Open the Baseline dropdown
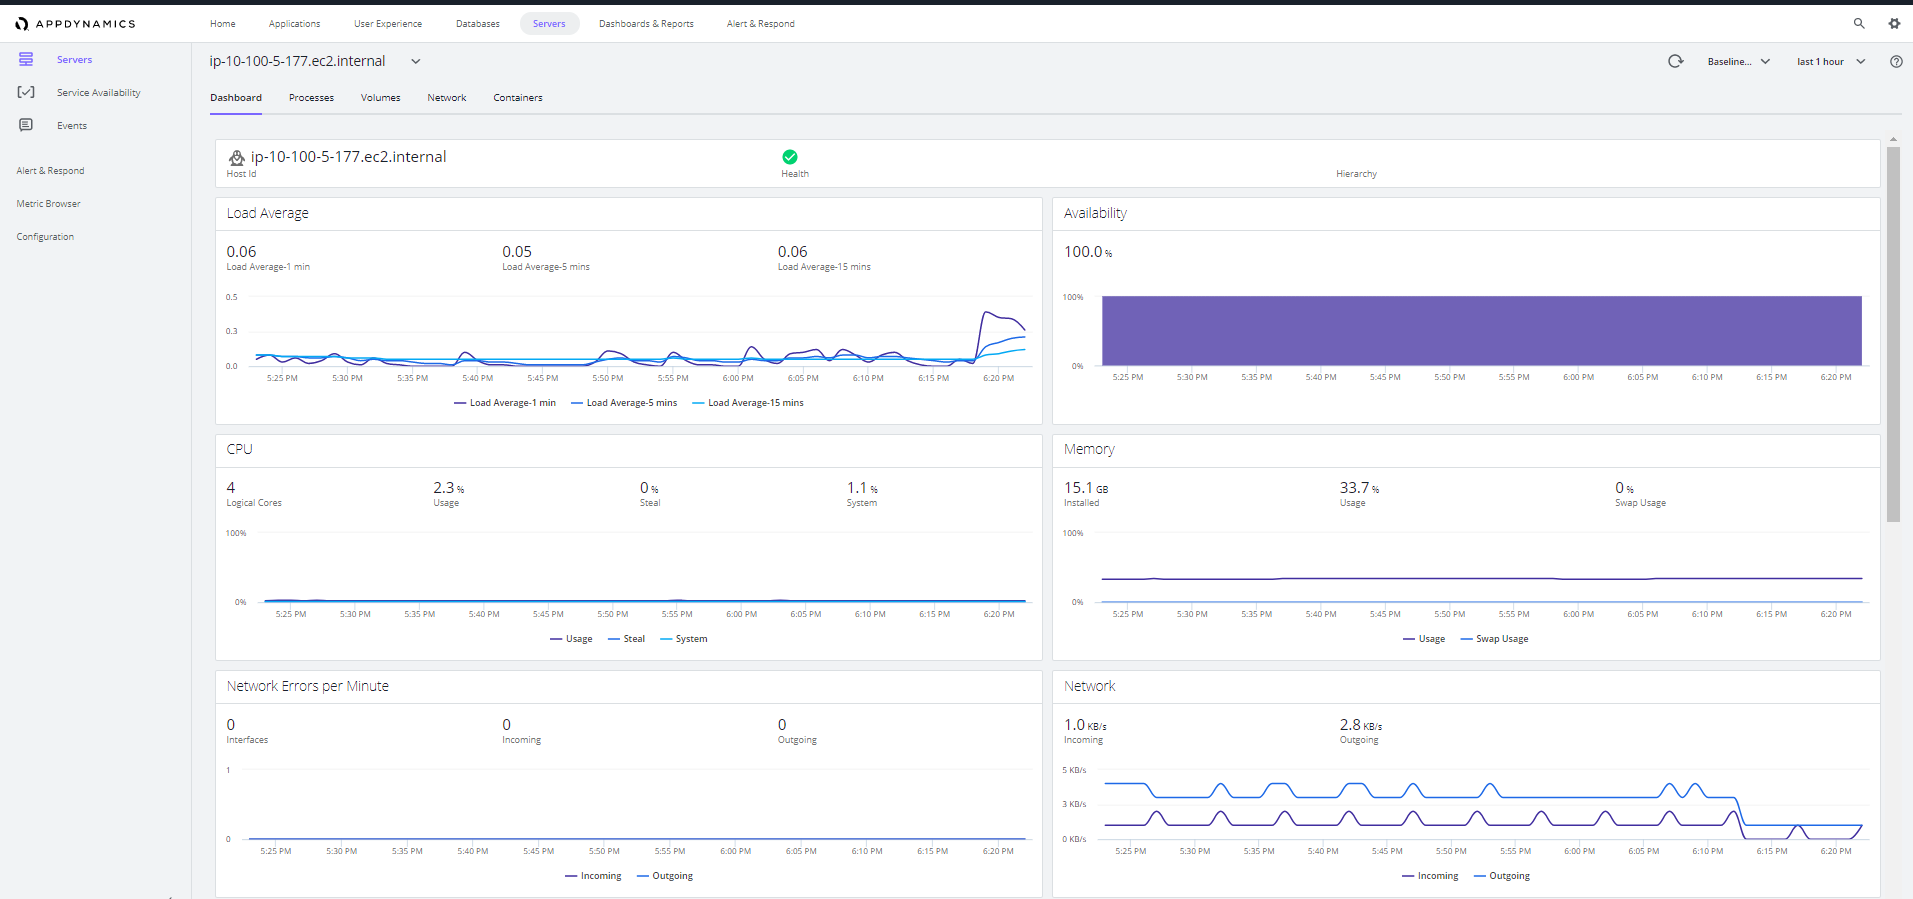 (1738, 61)
